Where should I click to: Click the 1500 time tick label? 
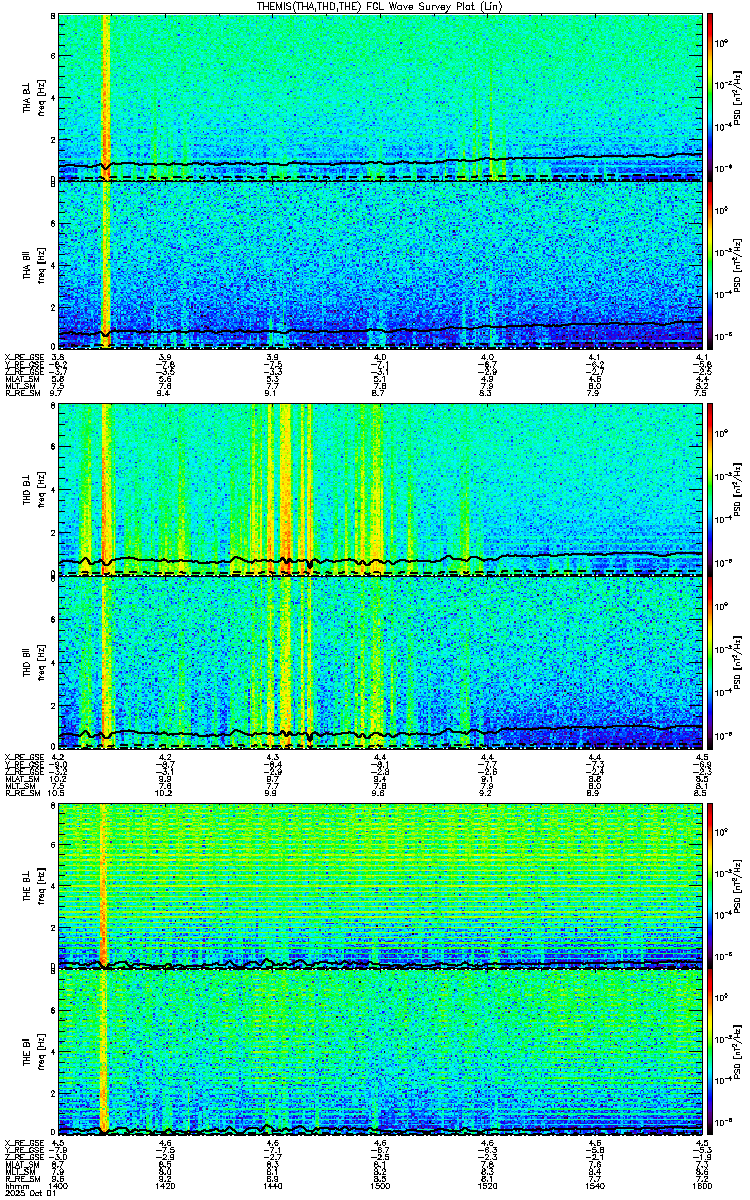381,1186
